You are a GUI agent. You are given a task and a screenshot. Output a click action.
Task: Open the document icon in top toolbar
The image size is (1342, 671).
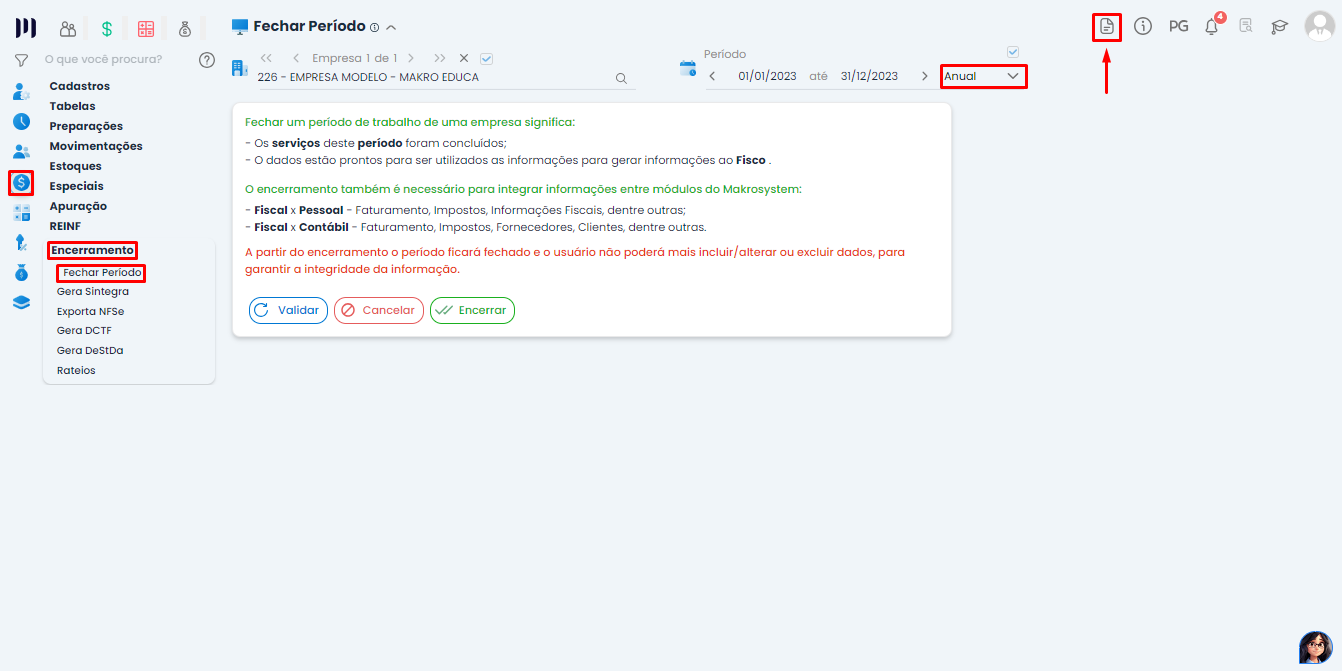1106,27
